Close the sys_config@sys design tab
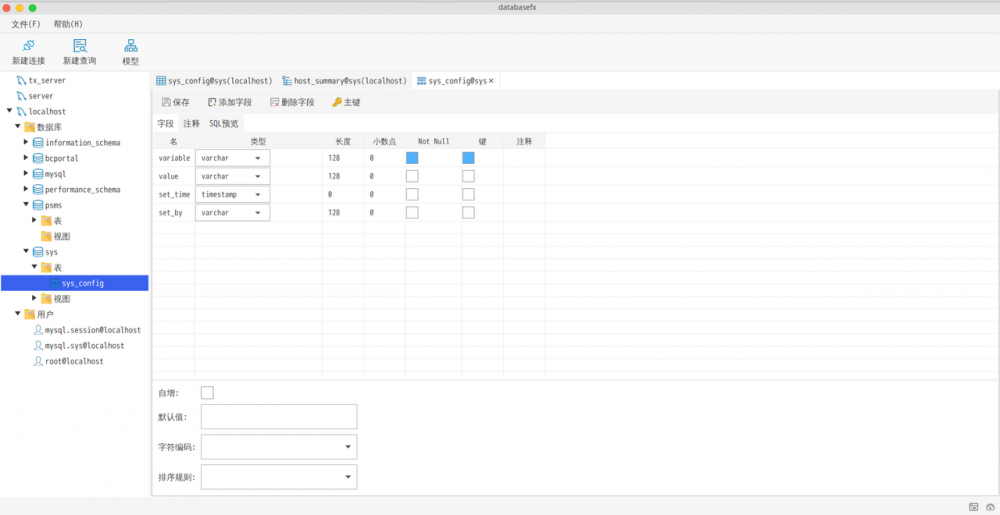 tap(491, 81)
